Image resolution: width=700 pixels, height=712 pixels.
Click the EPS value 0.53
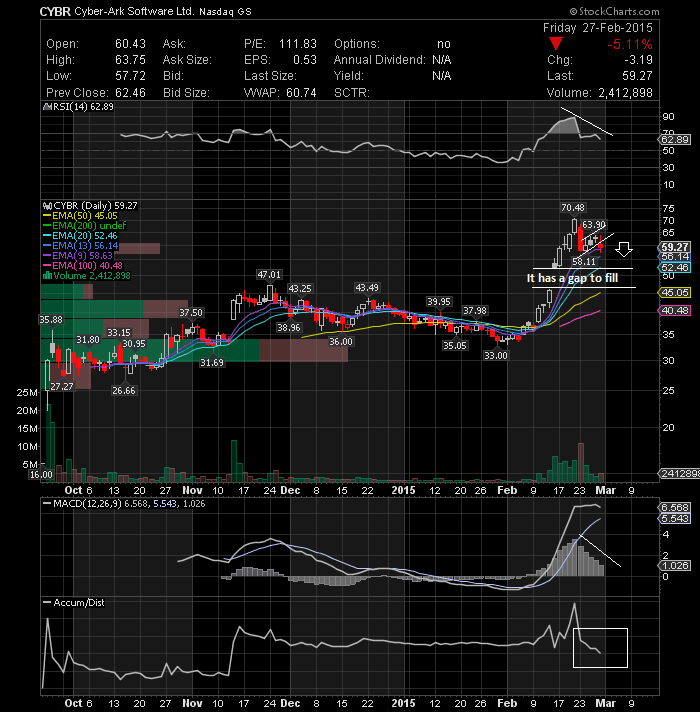[305, 60]
